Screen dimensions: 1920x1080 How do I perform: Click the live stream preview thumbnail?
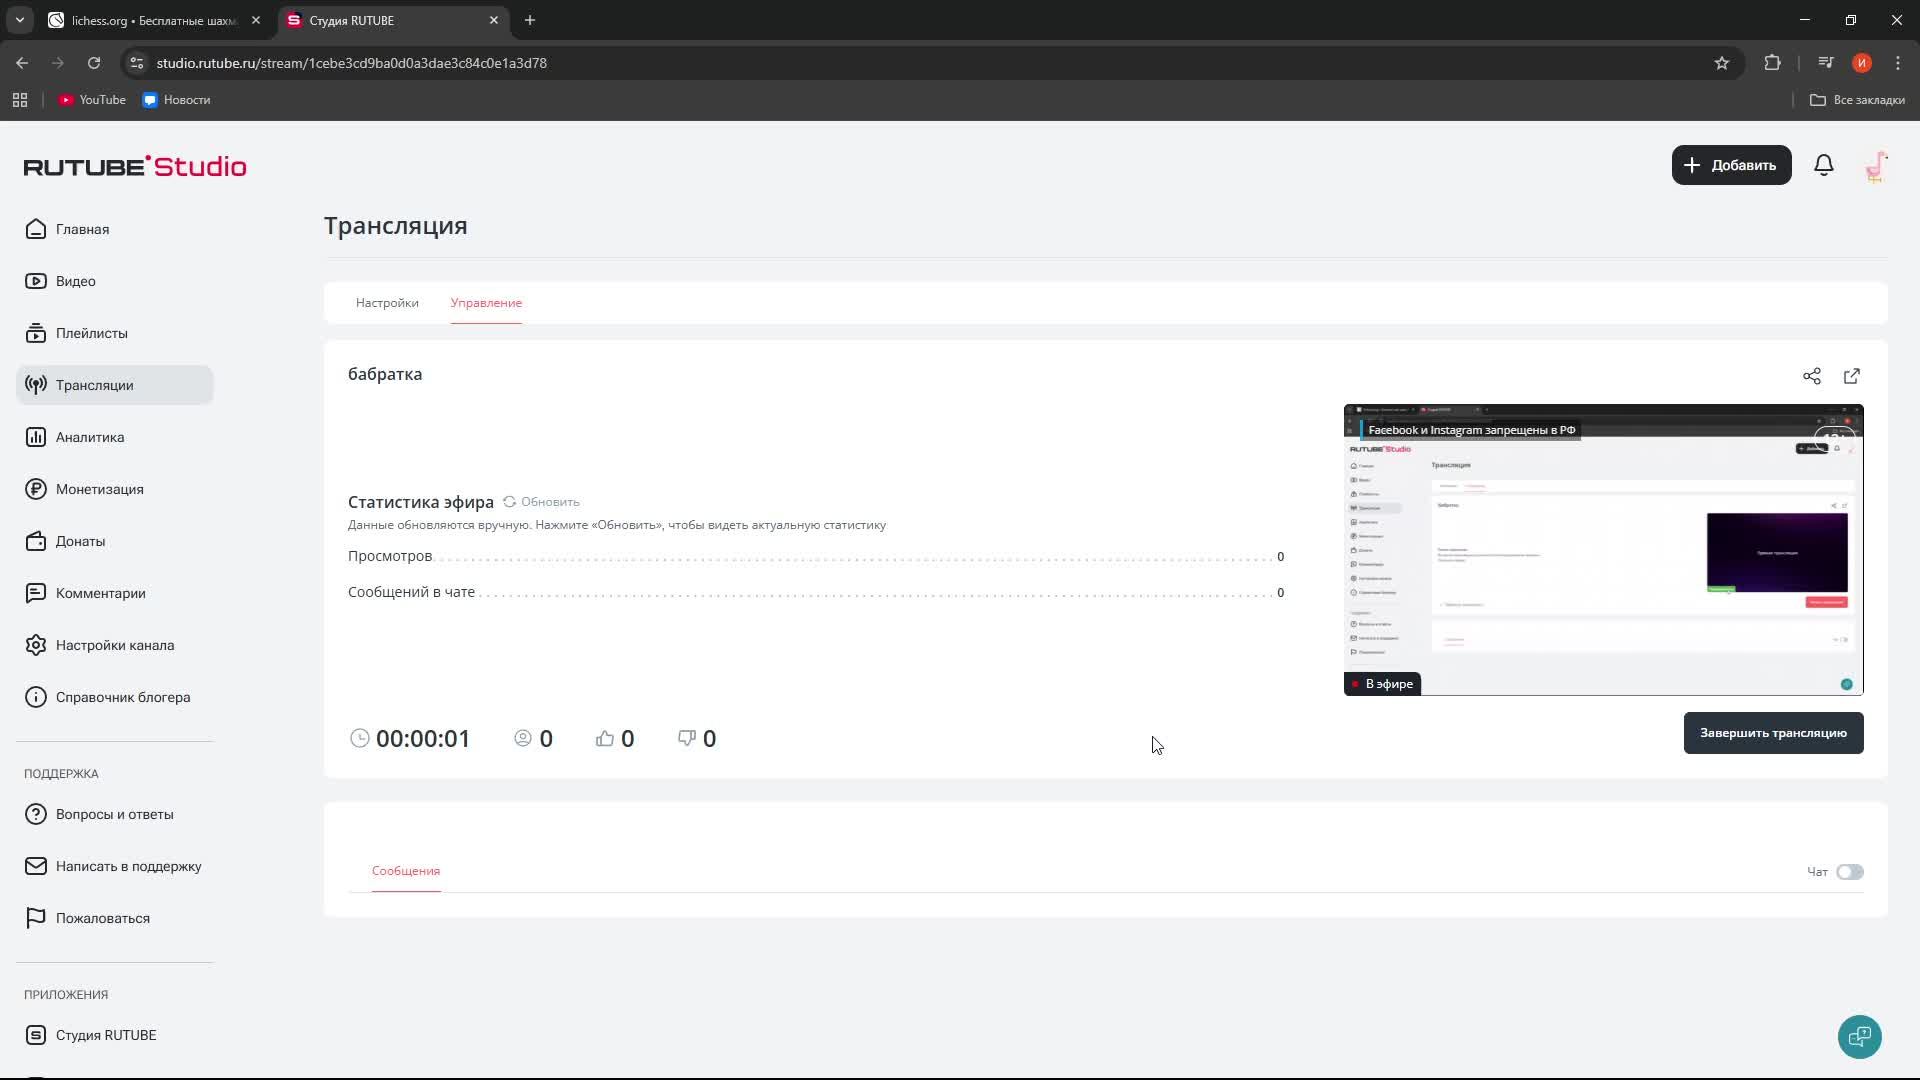tap(1603, 550)
